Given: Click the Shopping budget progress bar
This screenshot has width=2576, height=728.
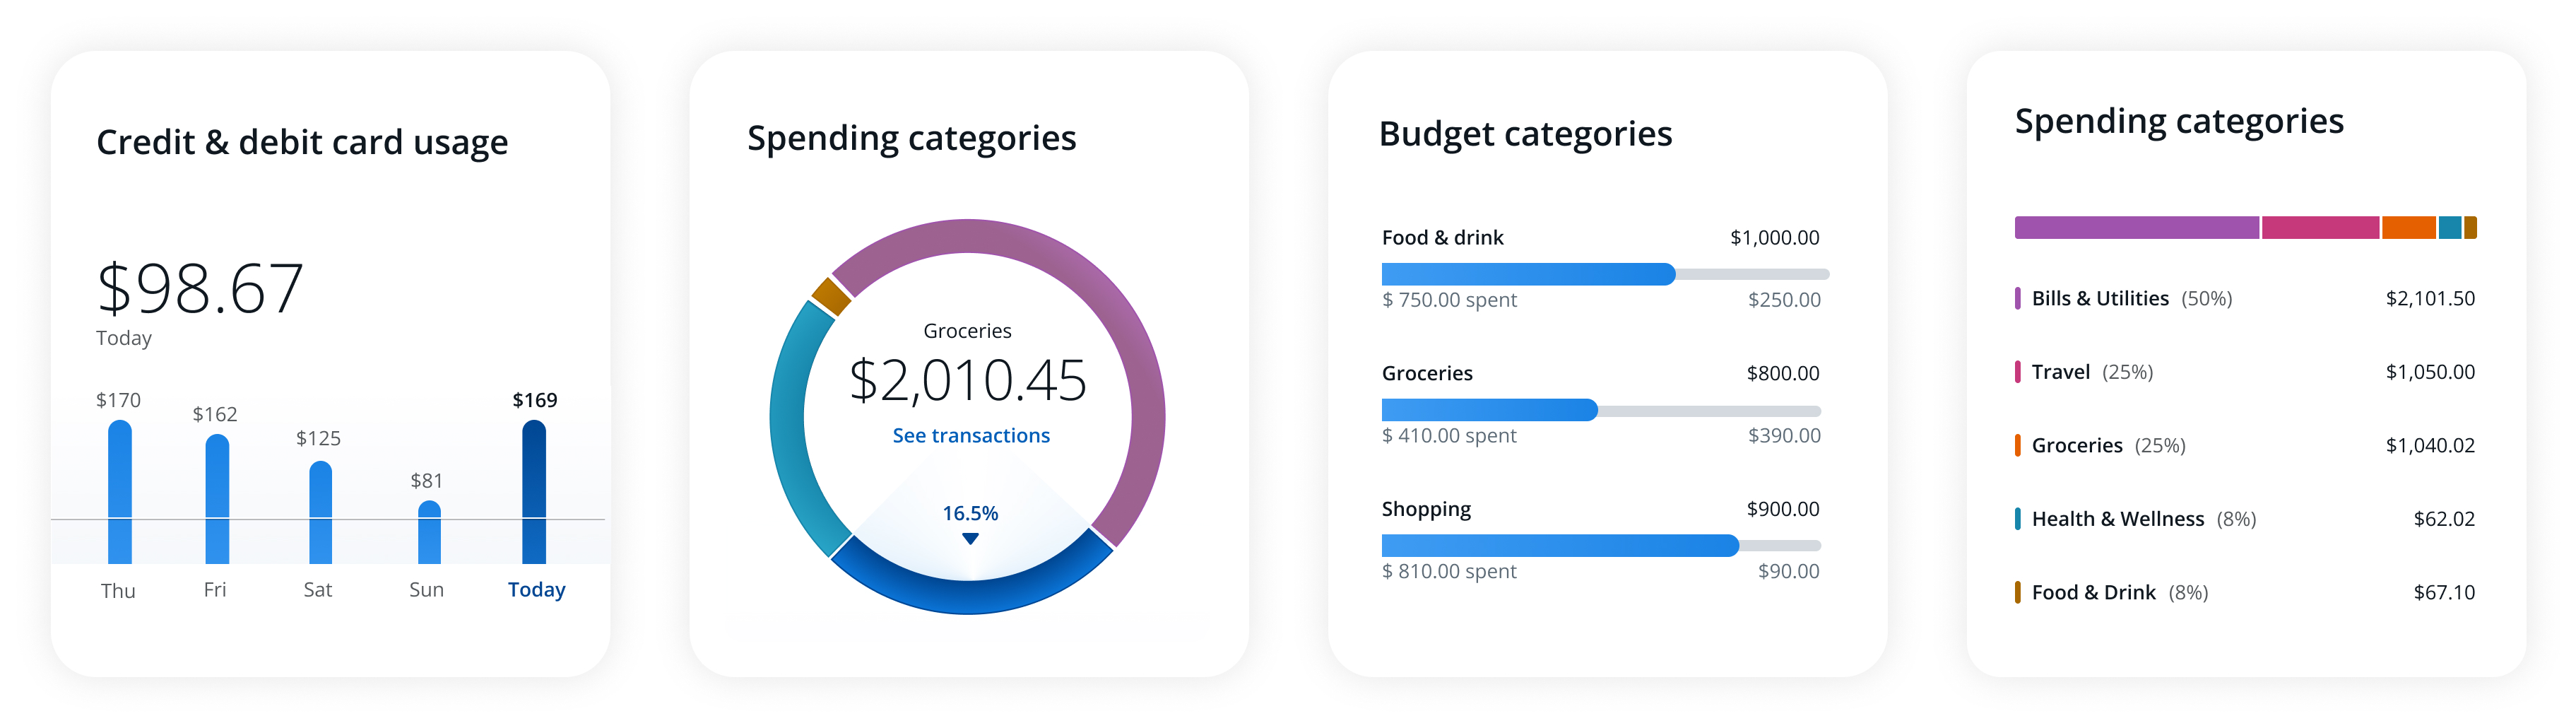Looking at the screenshot, I should [x=1600, y=546].
